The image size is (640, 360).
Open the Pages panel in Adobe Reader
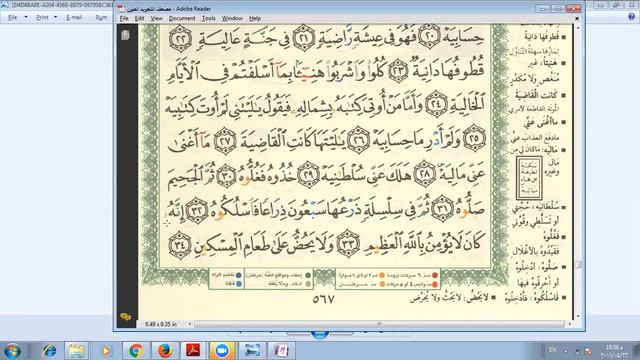point(125,35)
